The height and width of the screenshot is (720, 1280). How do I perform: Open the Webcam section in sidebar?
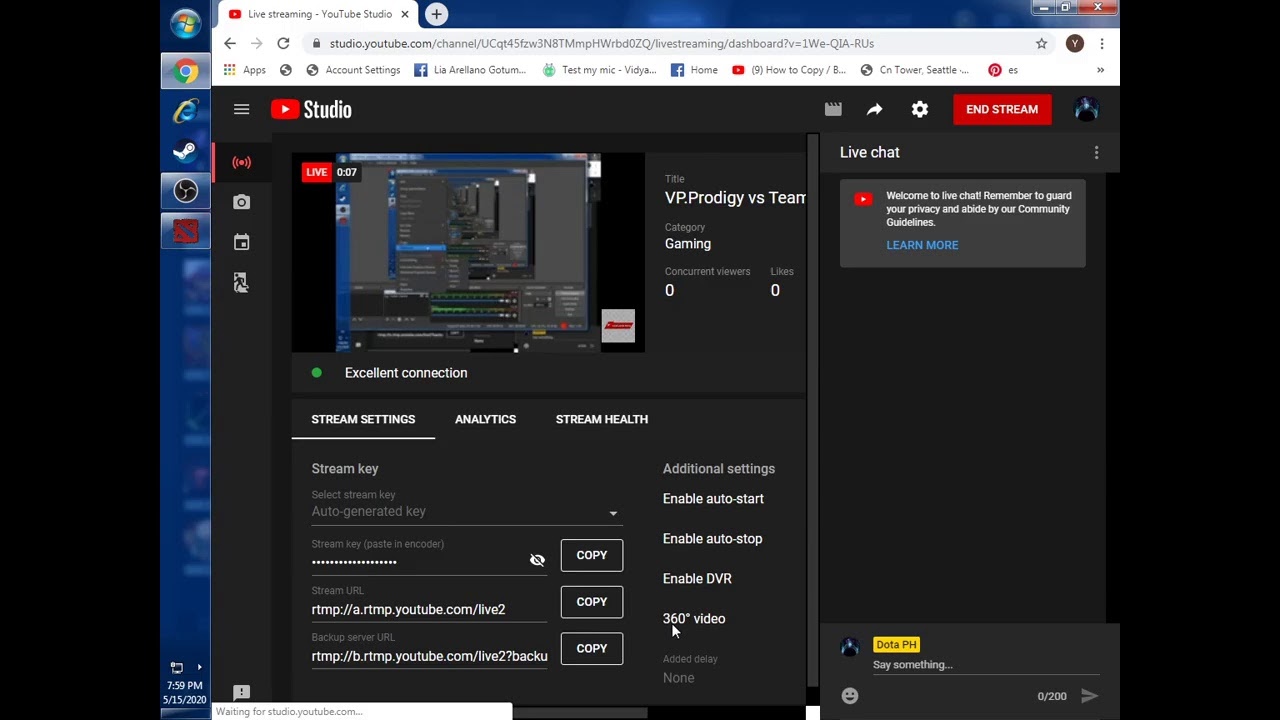(241, 202)
